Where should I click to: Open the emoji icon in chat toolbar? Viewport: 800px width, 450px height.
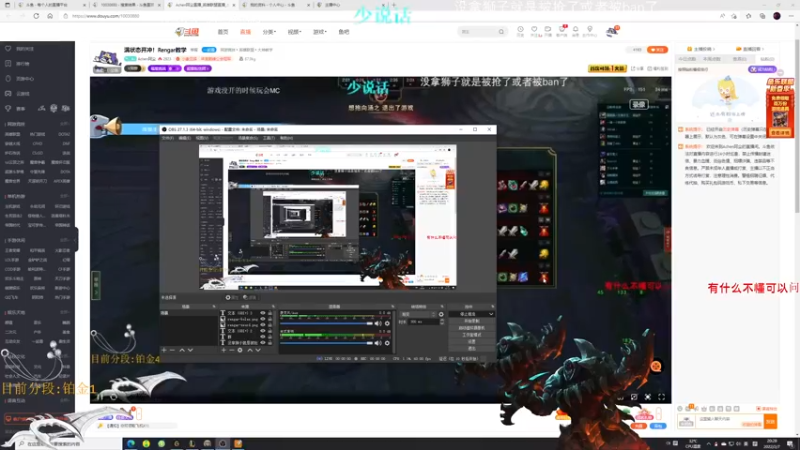click(680, 409)
